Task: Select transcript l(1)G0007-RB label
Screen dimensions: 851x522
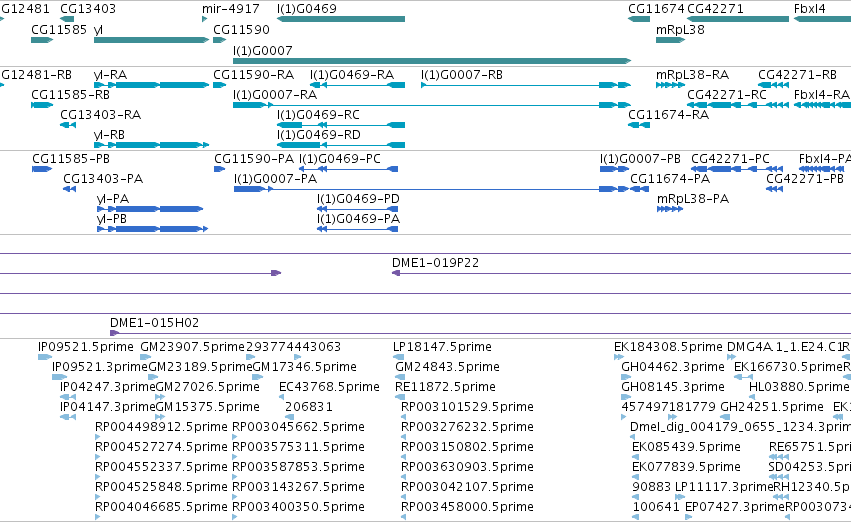Action: (x=462, y=74)
